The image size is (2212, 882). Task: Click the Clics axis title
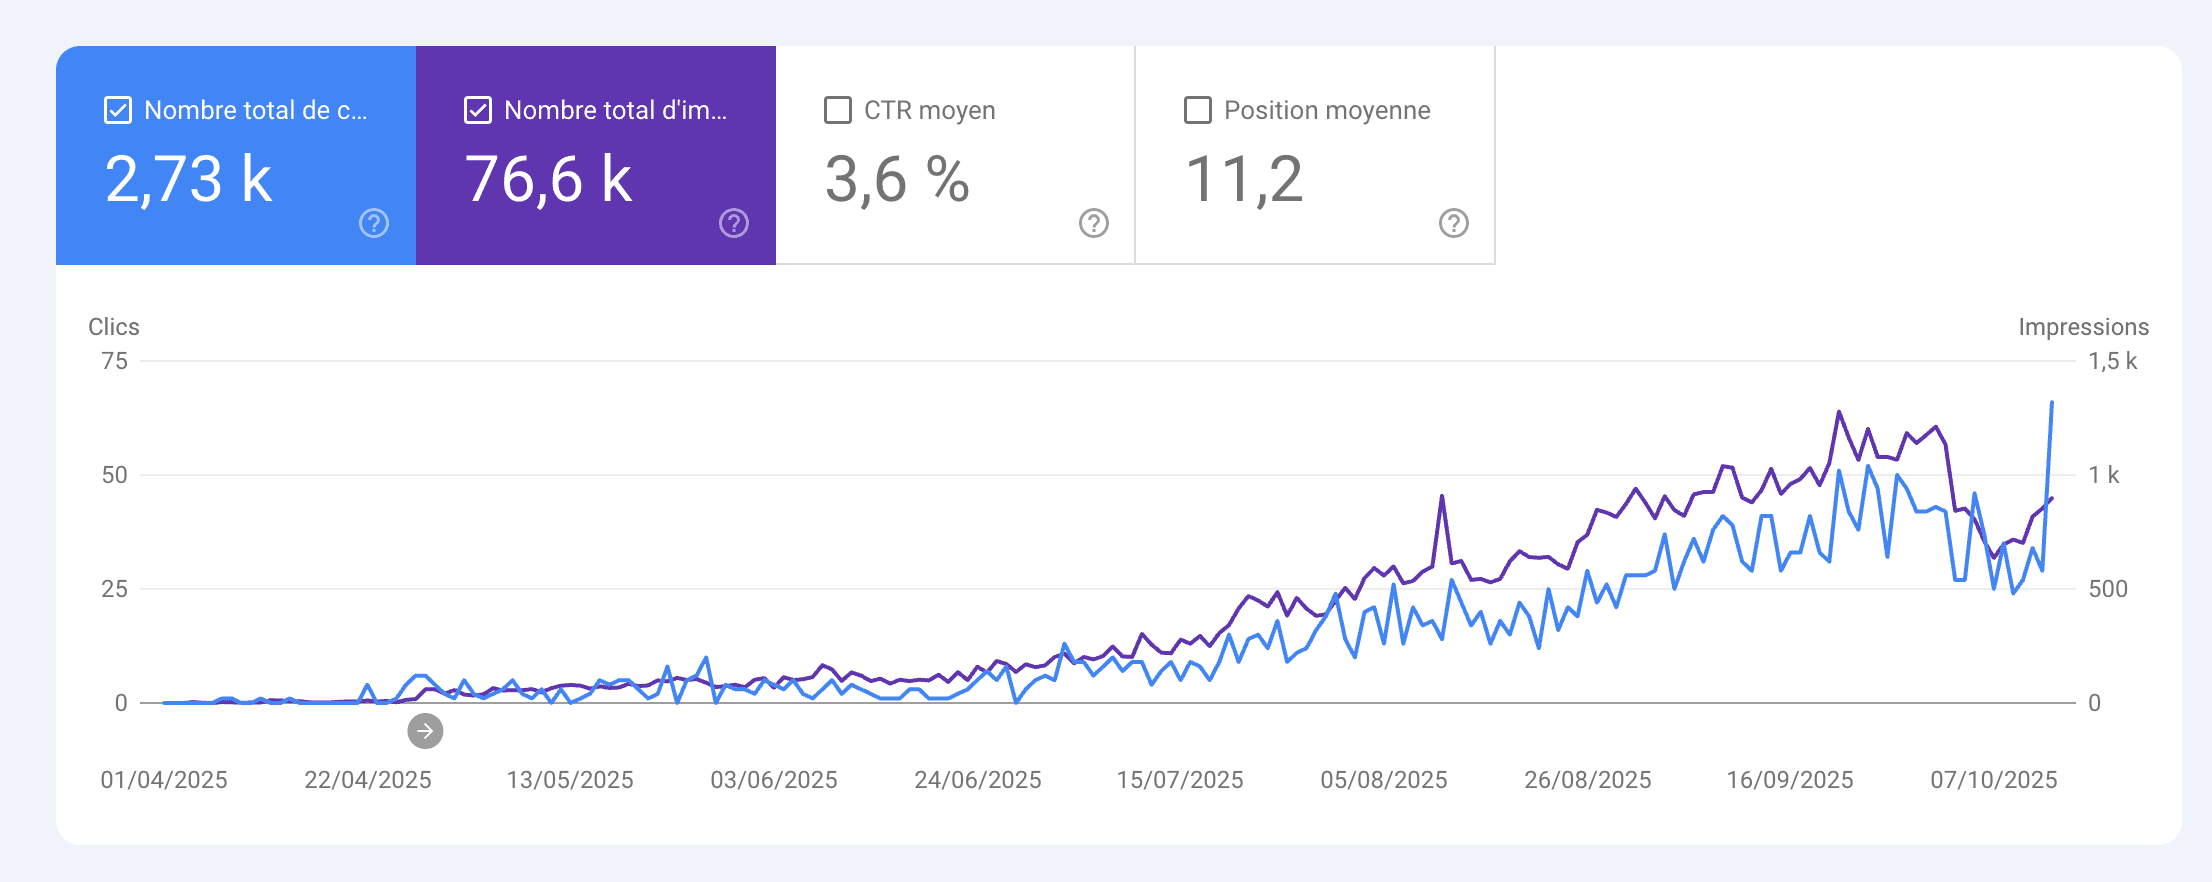click(114, 327)
